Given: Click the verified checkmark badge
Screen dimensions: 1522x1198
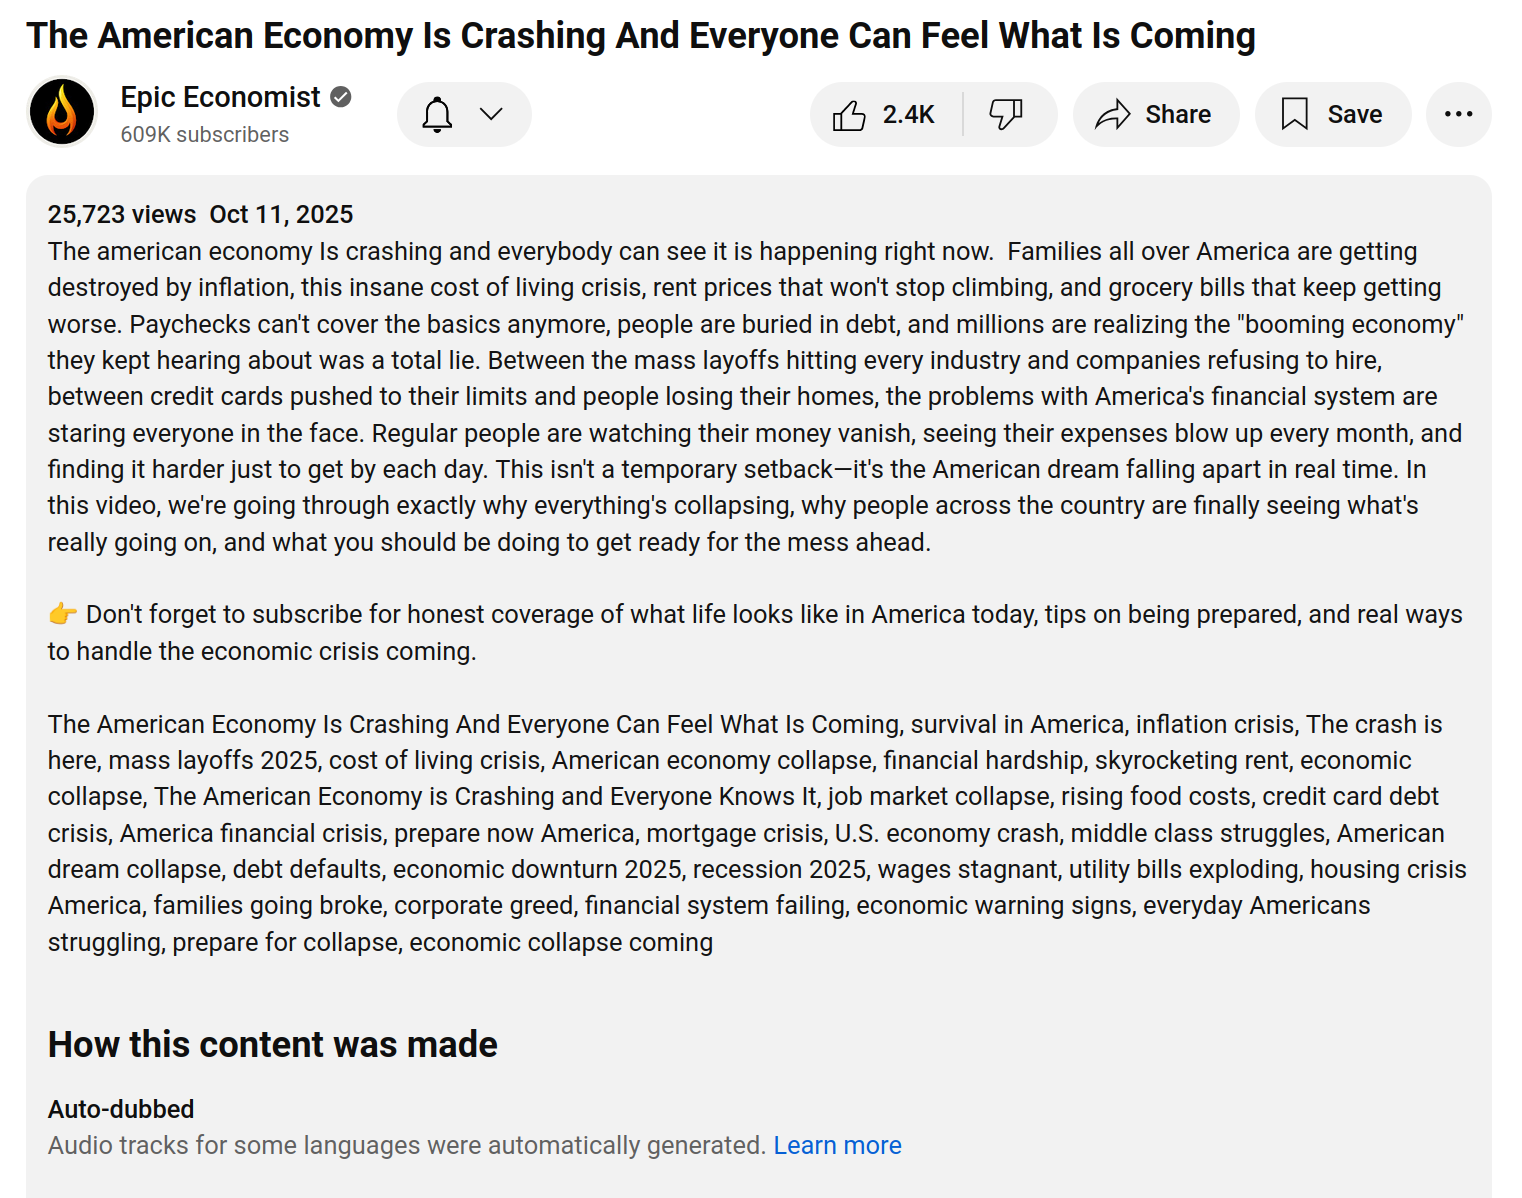Looking at the screenshot, I should [x=341, y=97].
